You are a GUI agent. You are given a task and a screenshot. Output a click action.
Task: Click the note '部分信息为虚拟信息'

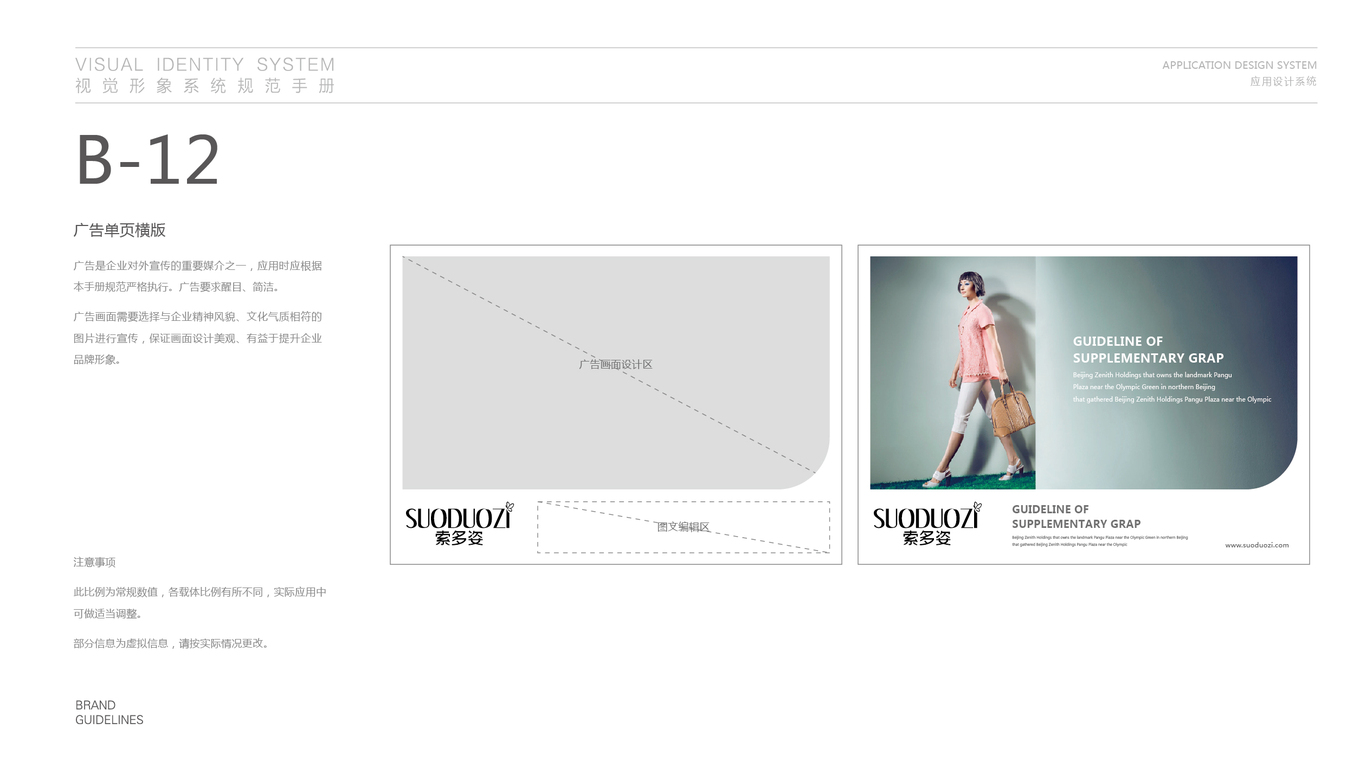(171, 643)
